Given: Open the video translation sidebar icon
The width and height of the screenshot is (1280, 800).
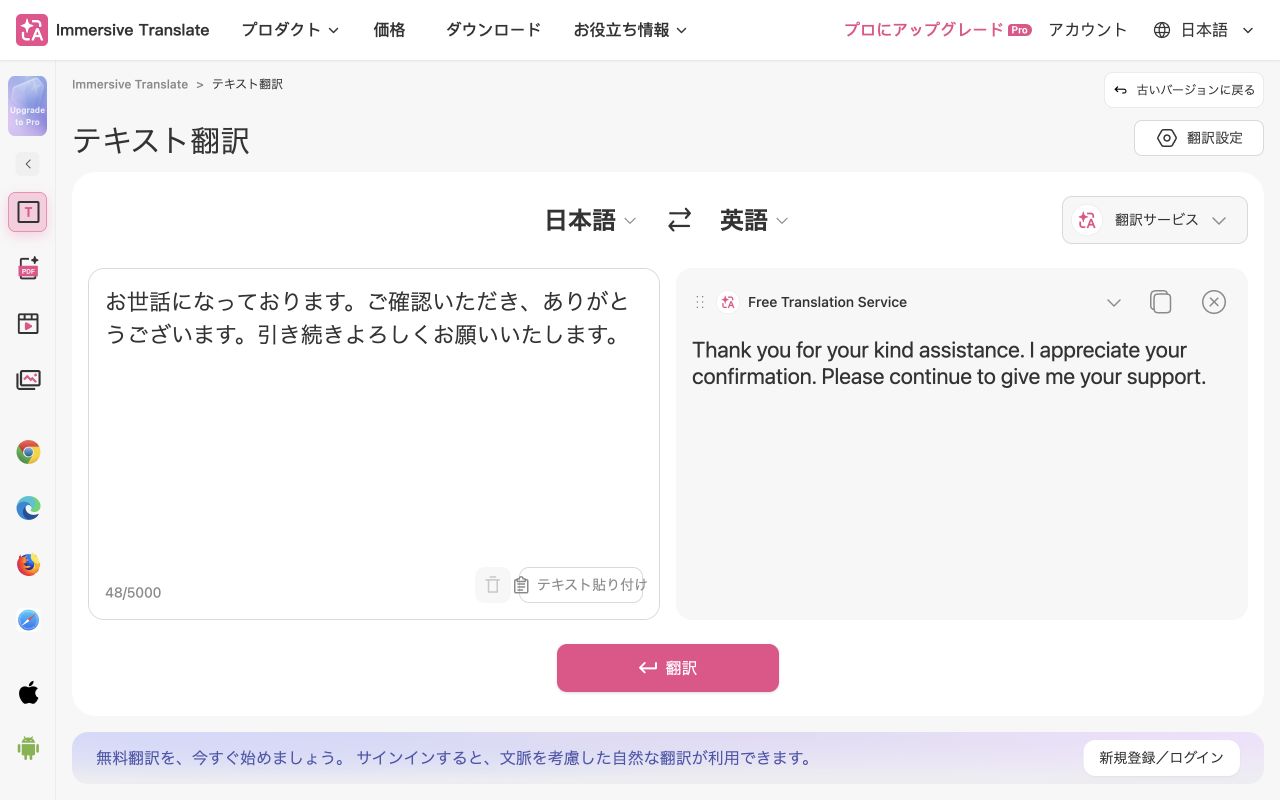Looking at the screenshot, I should coord(28,324).
